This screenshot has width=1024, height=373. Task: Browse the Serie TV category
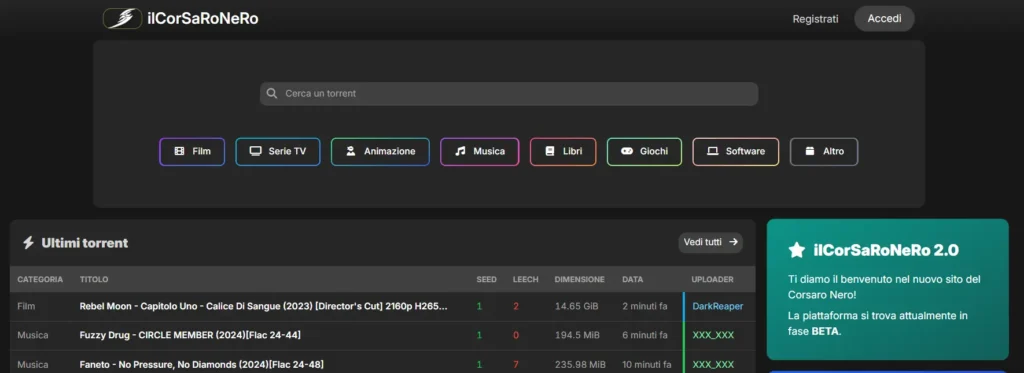tap(278, 152)
